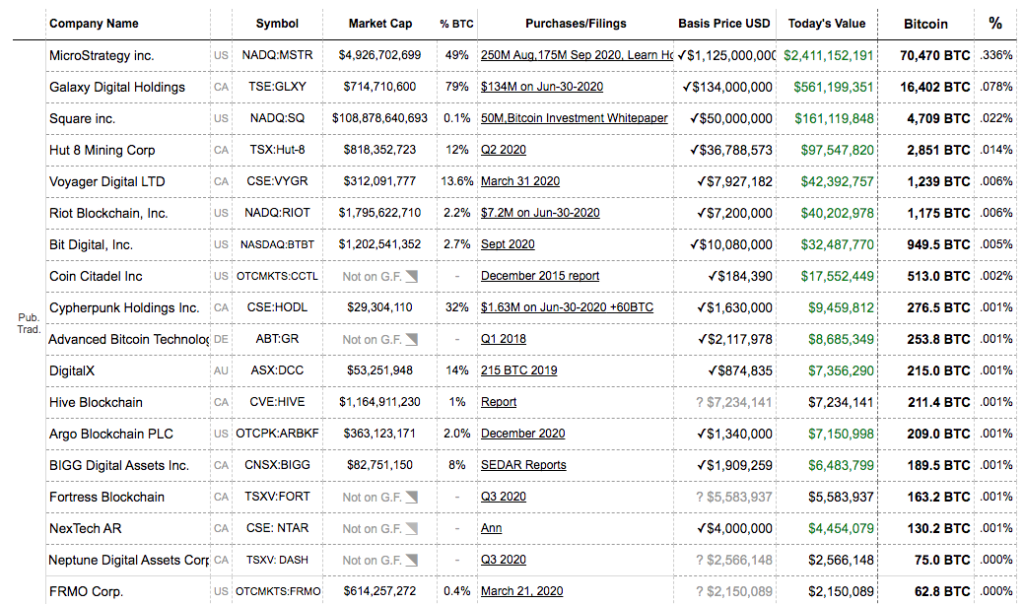Click note indicator in Coin Citadel Market Cap cell
Image resolution: width=1024 pixels, height=604 pixels.
[x=411, y=276]
